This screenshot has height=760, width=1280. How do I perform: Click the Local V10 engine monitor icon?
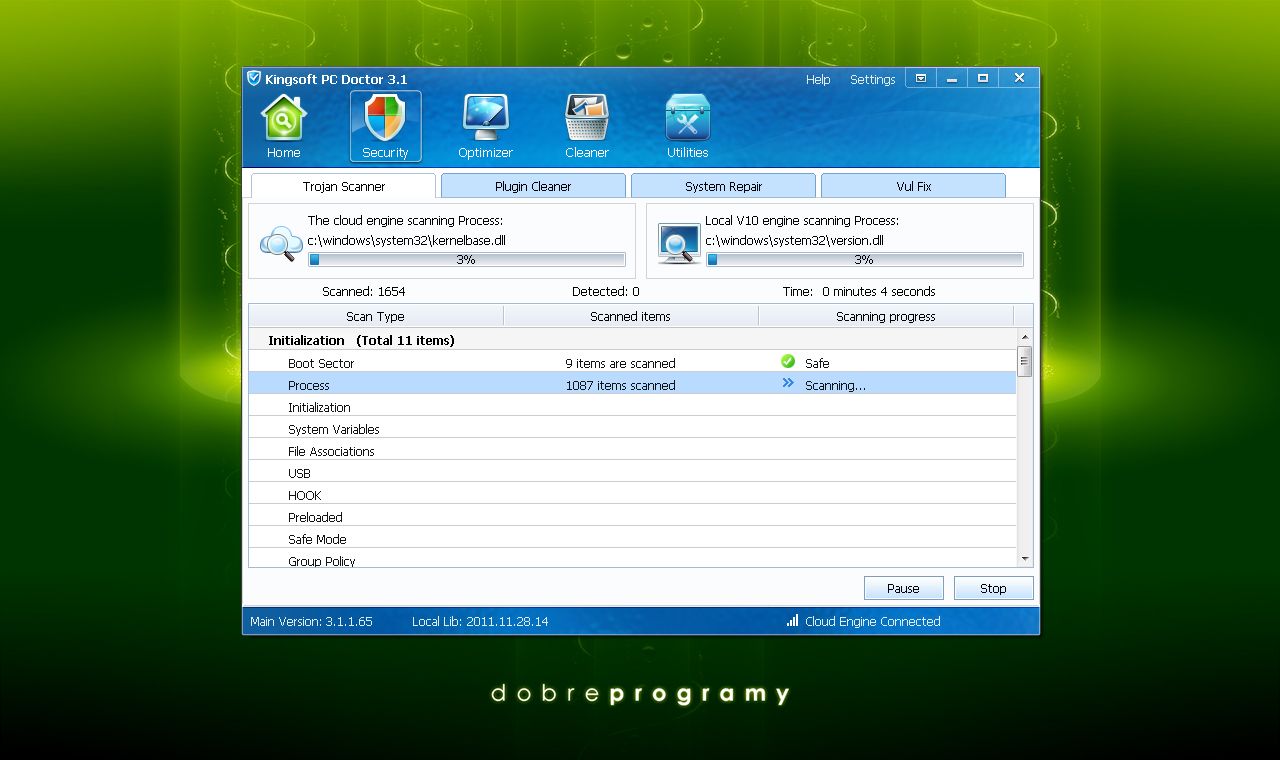click(679, 243)
